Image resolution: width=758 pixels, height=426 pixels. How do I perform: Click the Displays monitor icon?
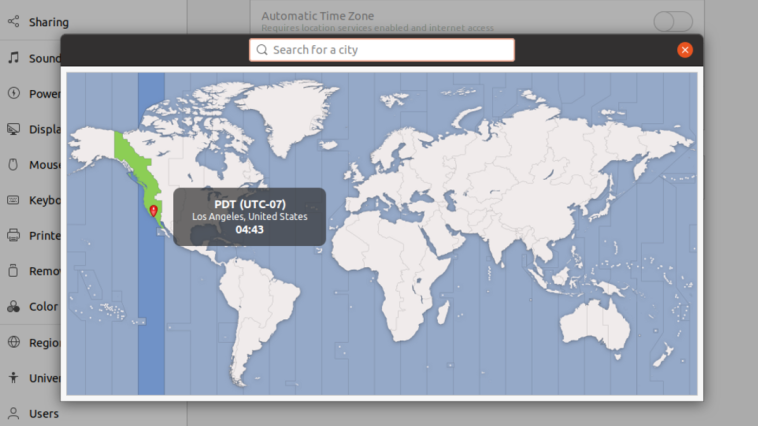coord(14,129)
